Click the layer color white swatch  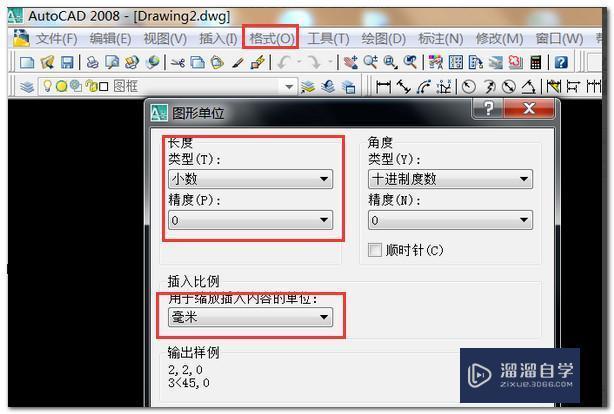point(103,87)
